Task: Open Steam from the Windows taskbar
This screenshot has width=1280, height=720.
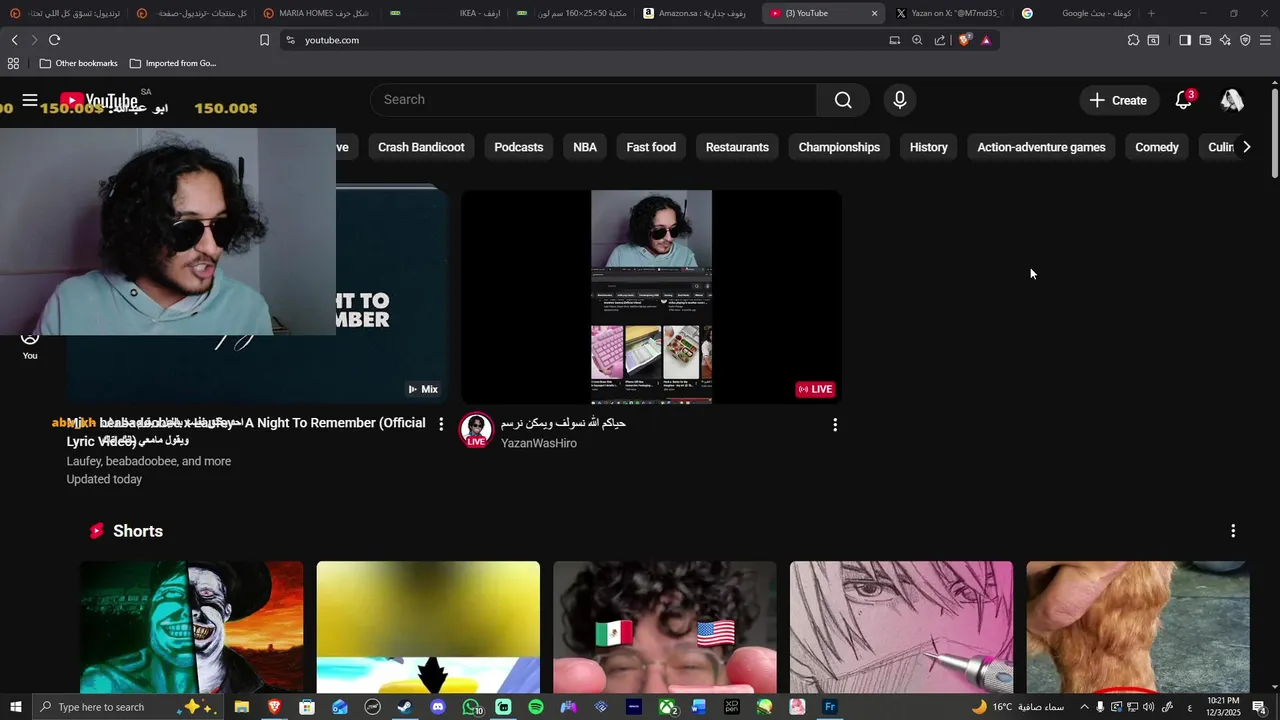Action: pos(405,707)
